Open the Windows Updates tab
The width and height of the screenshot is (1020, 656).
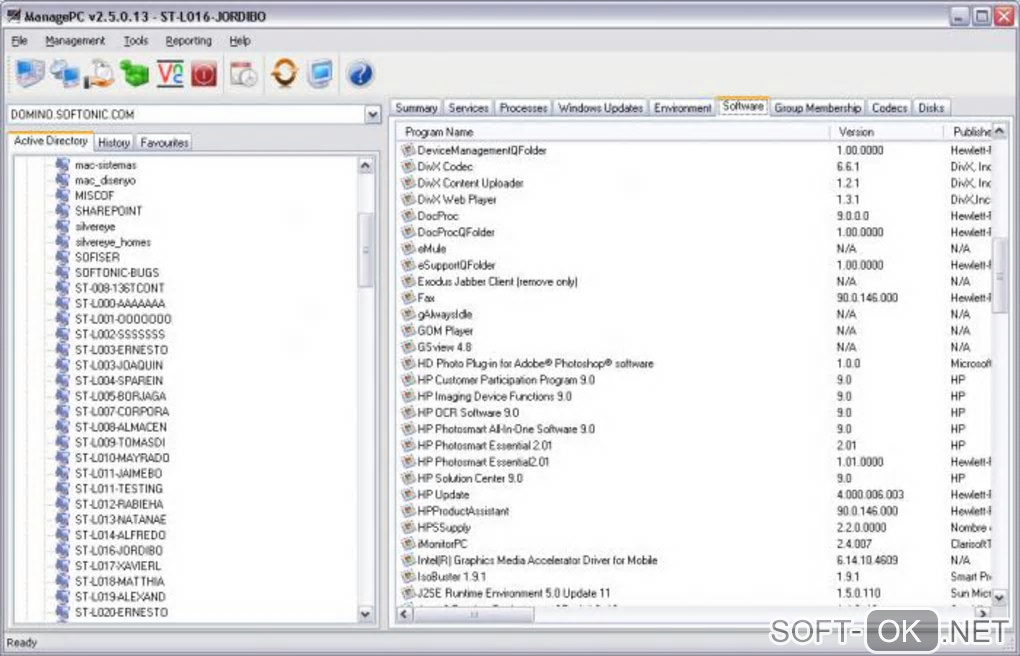(600, 108)
